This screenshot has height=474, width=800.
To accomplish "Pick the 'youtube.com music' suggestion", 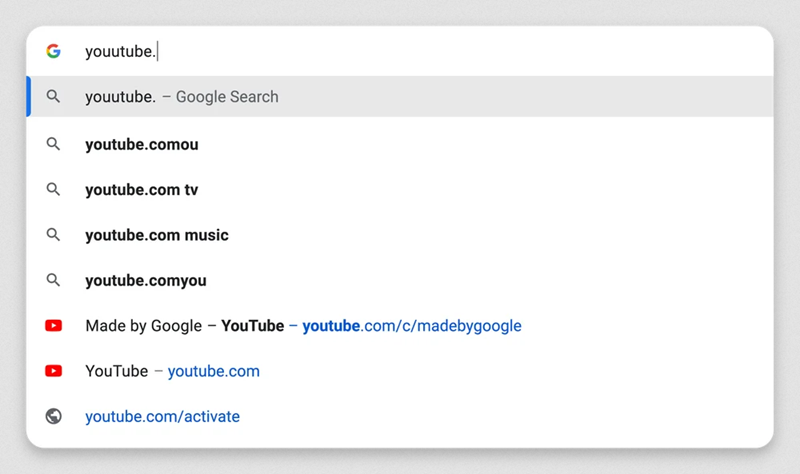I will (x=157, y=235).
